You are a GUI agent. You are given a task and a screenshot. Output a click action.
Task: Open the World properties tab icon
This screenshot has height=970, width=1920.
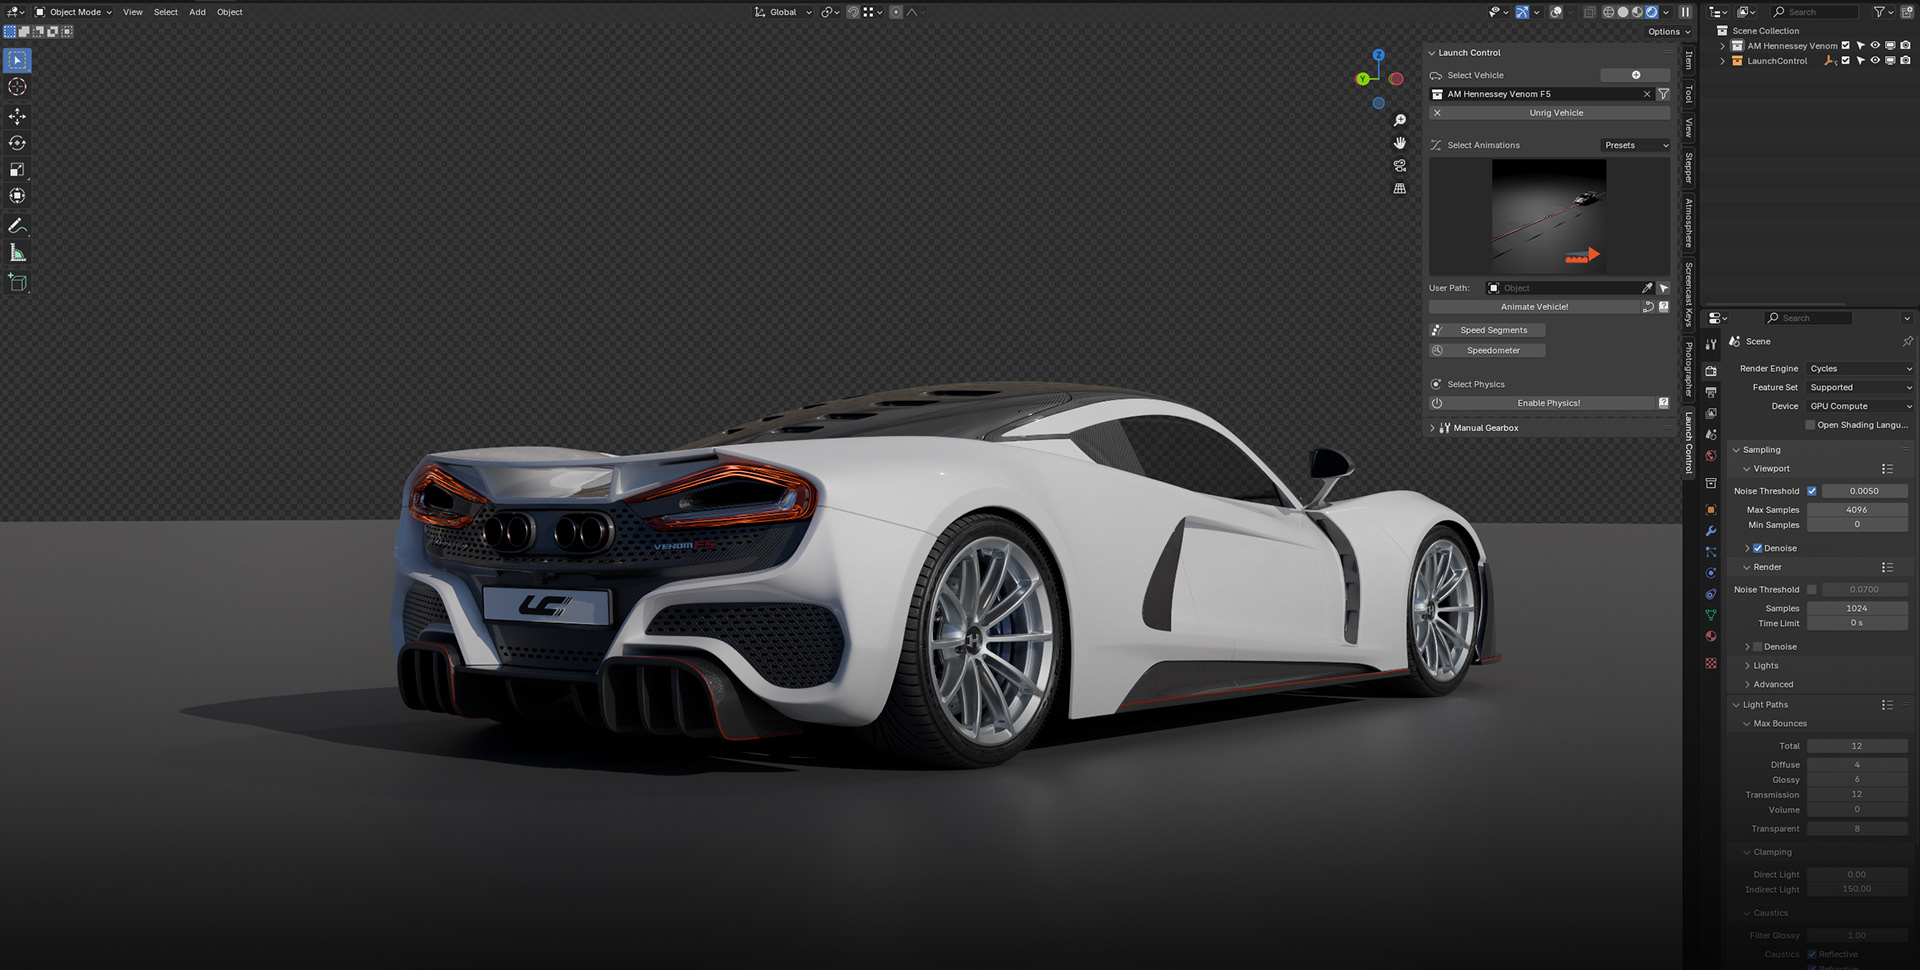pyautogui.click(x=1711, y=456)
